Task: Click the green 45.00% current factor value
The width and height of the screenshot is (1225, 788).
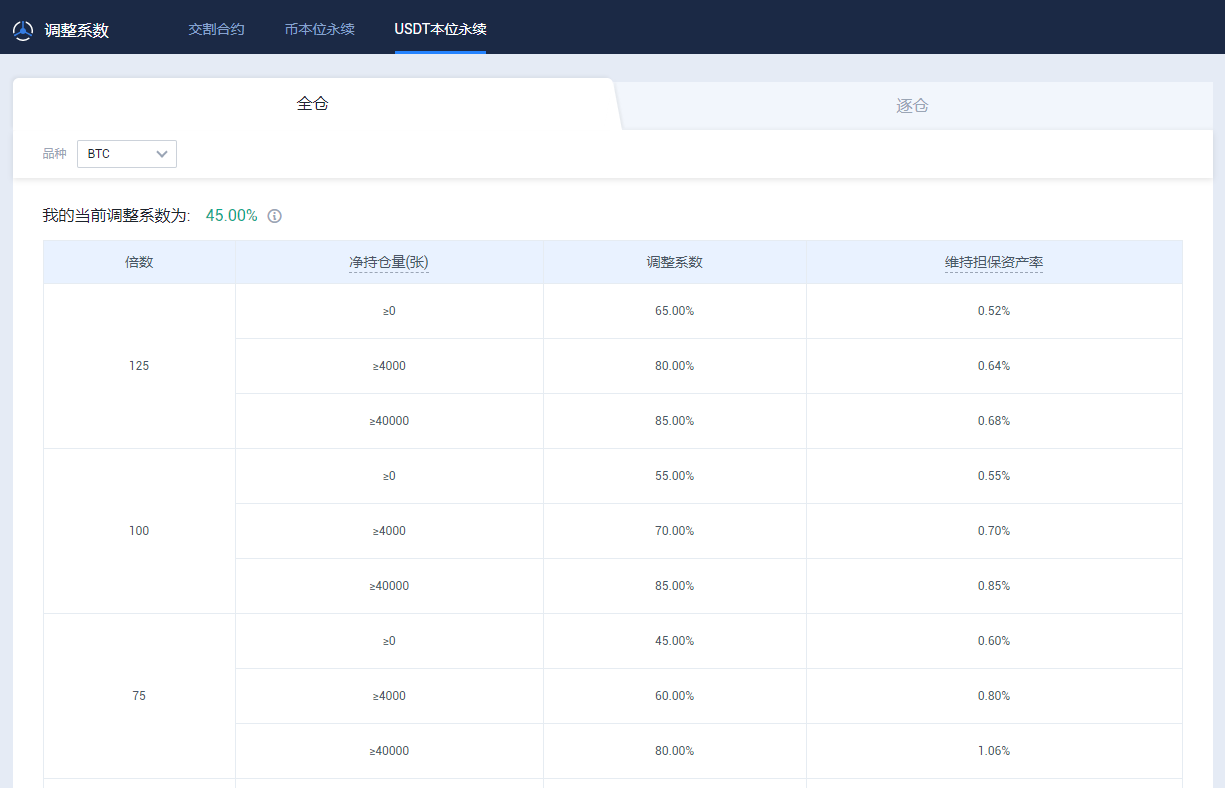Action: [231, 216]
